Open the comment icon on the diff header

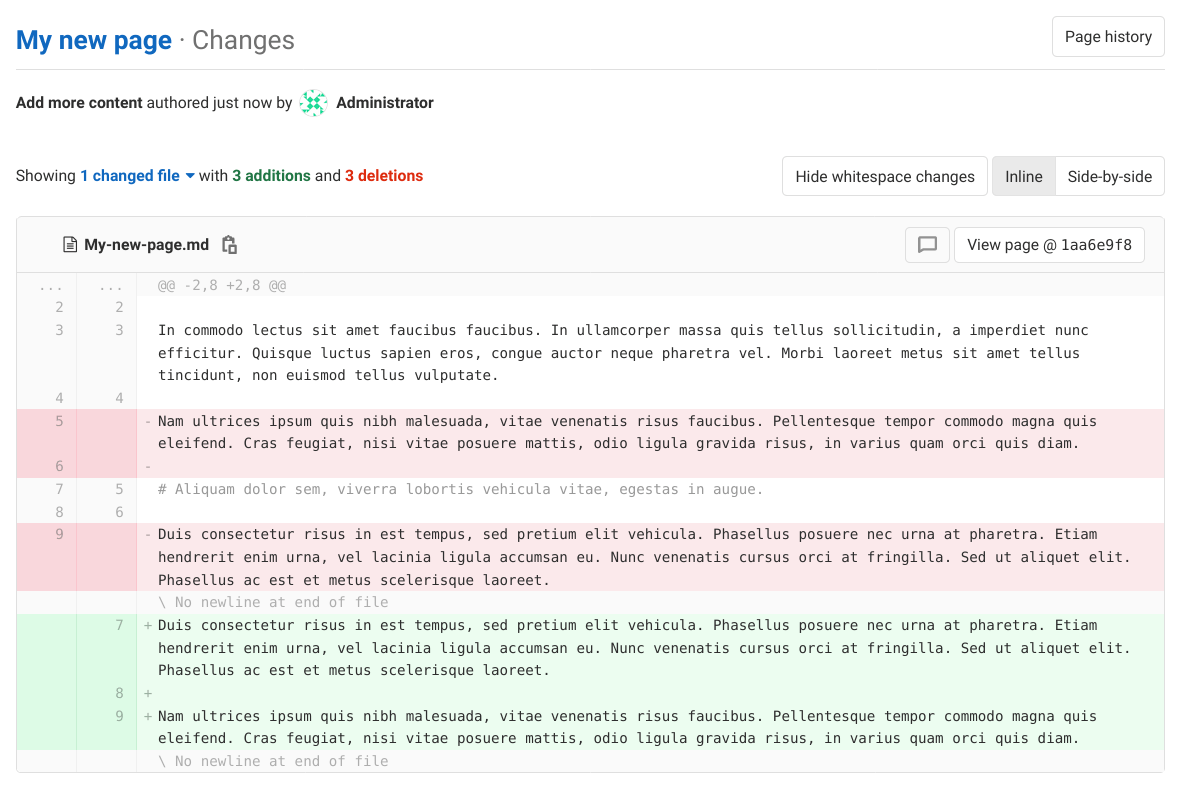click(927, 244)
